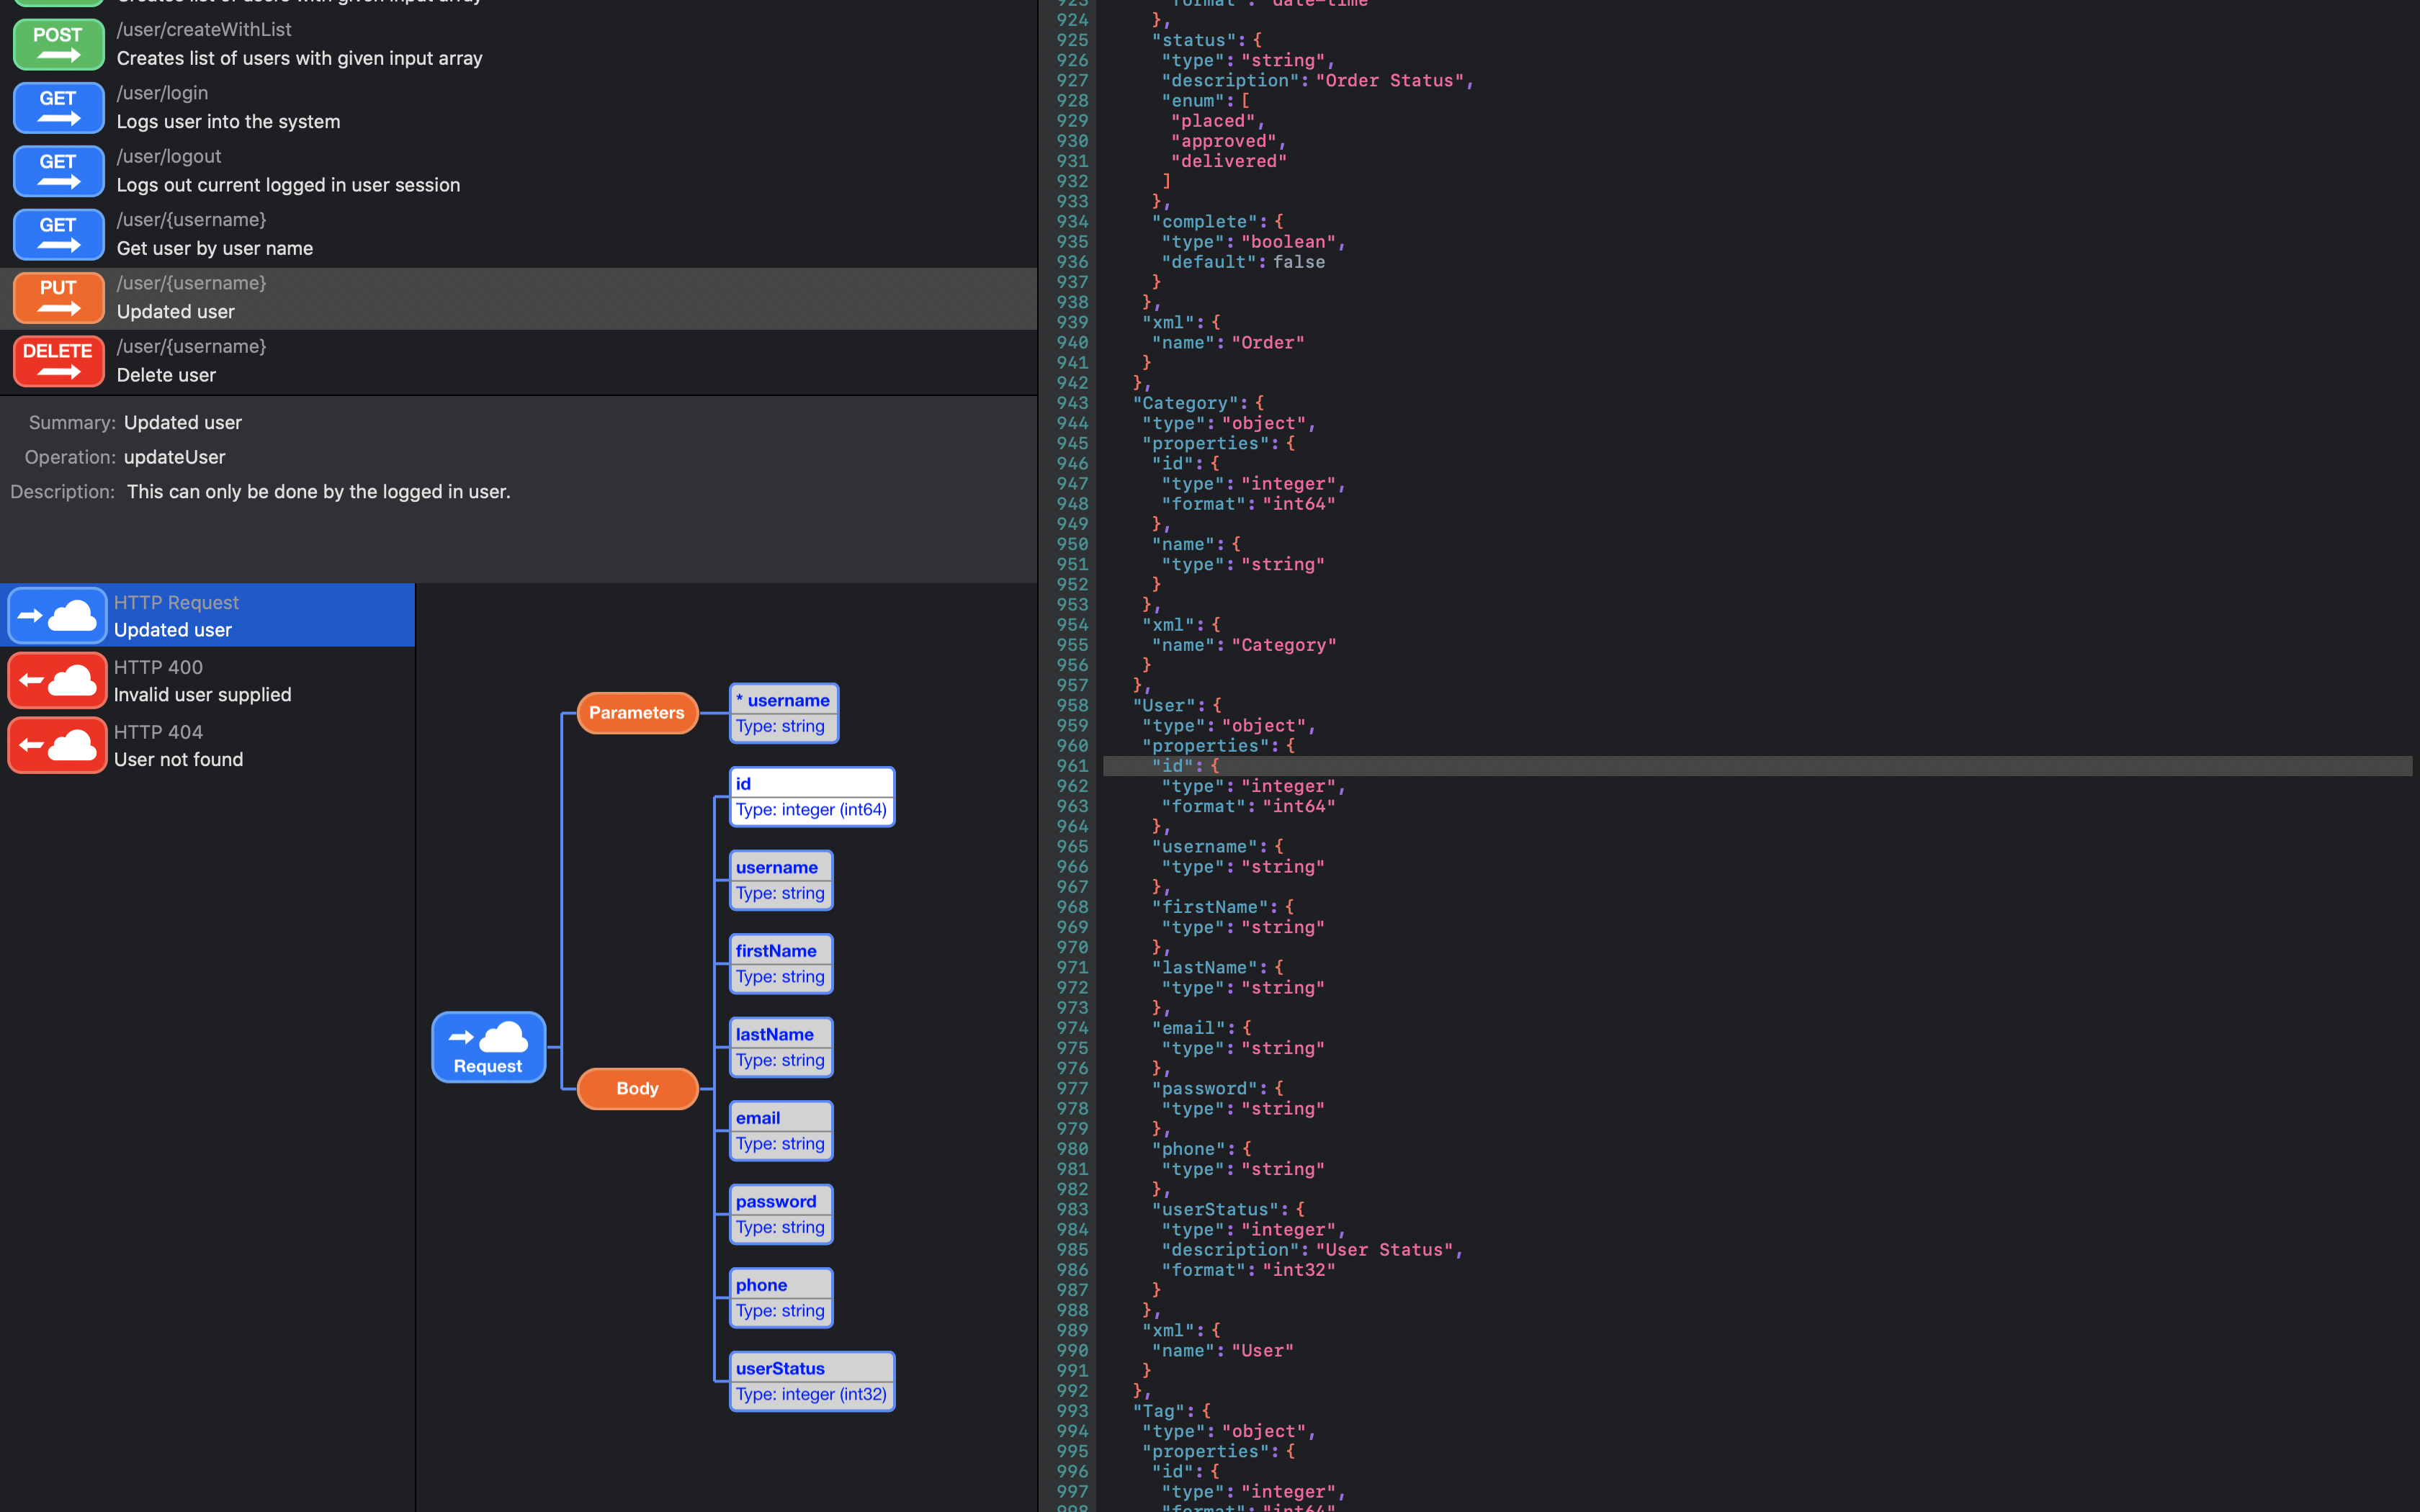Select the userStatus body field node
This screenshot has width=2420, height=1512.
pos(811,1380)
